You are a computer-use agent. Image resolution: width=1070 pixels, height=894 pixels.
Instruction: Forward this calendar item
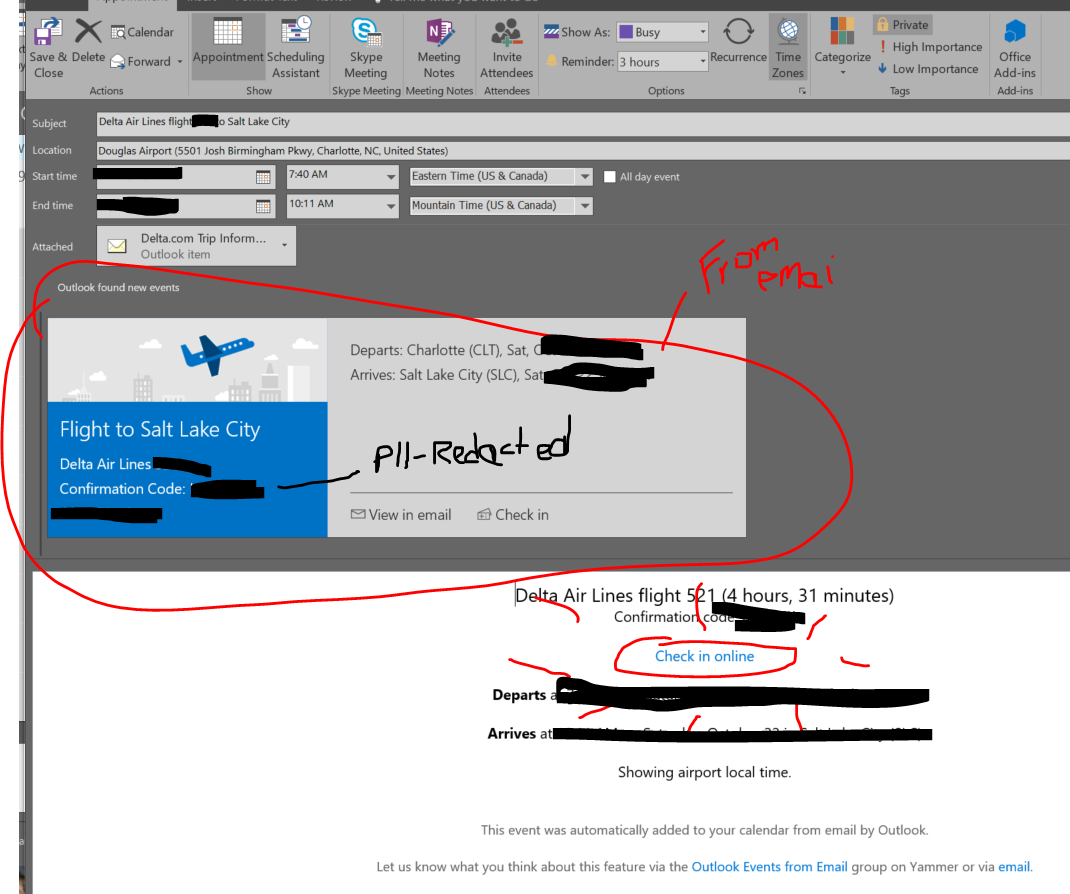point(141,61)
